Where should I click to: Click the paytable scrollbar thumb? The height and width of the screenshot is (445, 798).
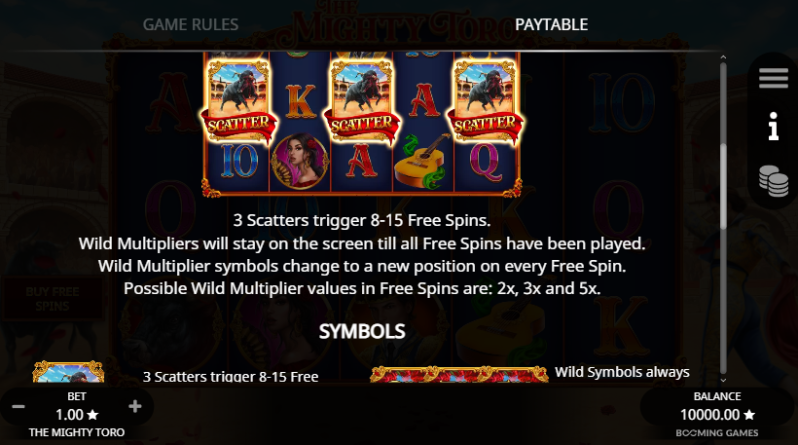(723, 186)
